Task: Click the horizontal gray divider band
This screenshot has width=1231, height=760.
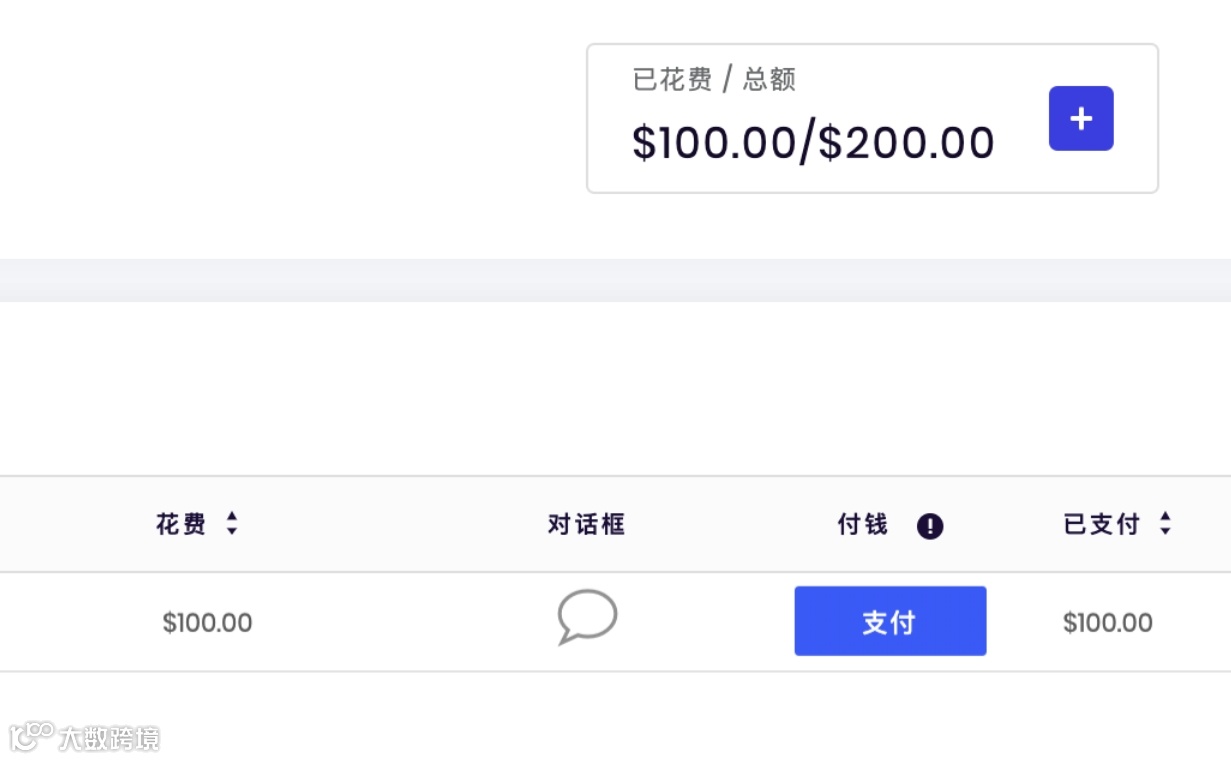Action: tap(615, 280)
